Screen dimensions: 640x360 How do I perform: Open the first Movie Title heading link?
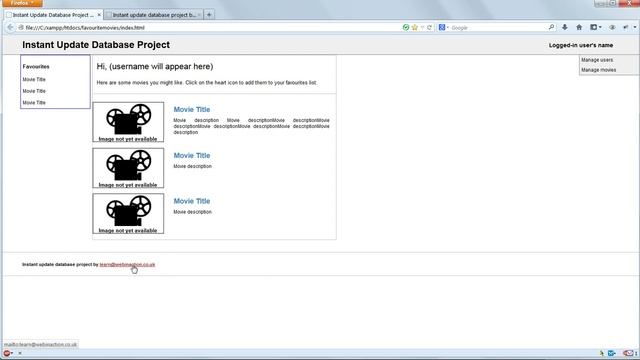coord(192,109)
